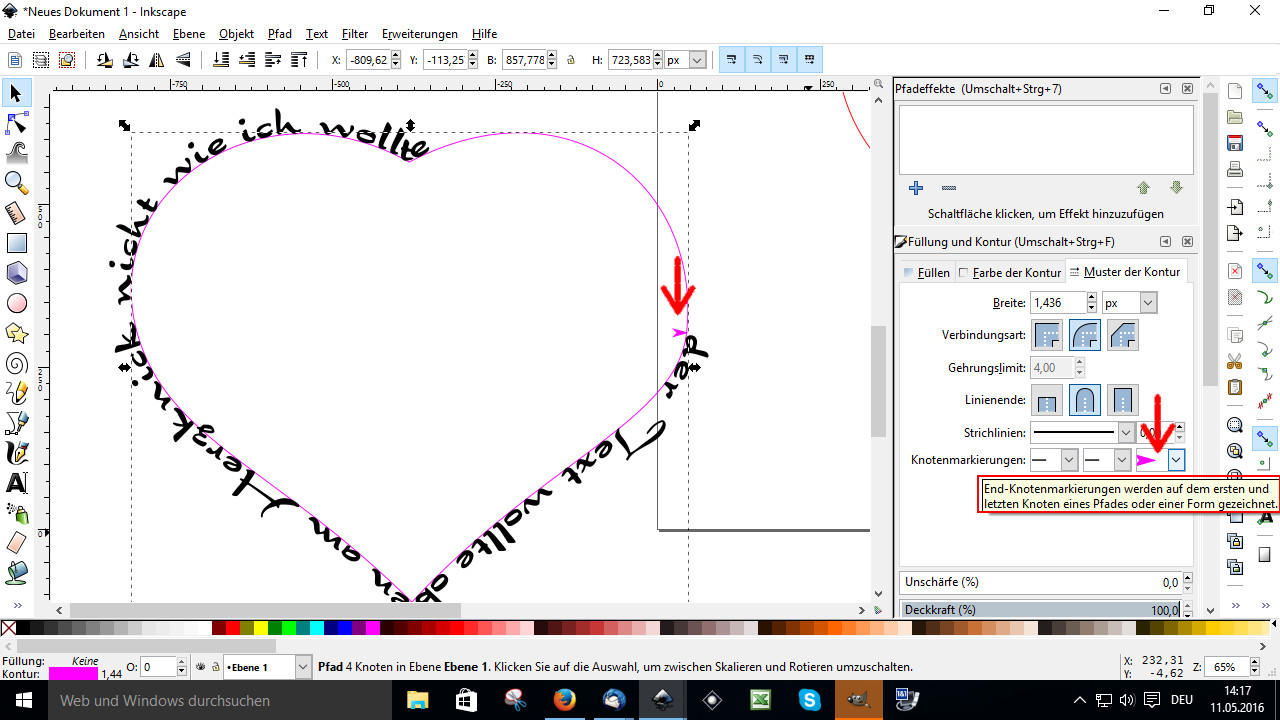This screenshot has height=720, width=1280.
Task: Pick the text tool
Action: [17, 483]
